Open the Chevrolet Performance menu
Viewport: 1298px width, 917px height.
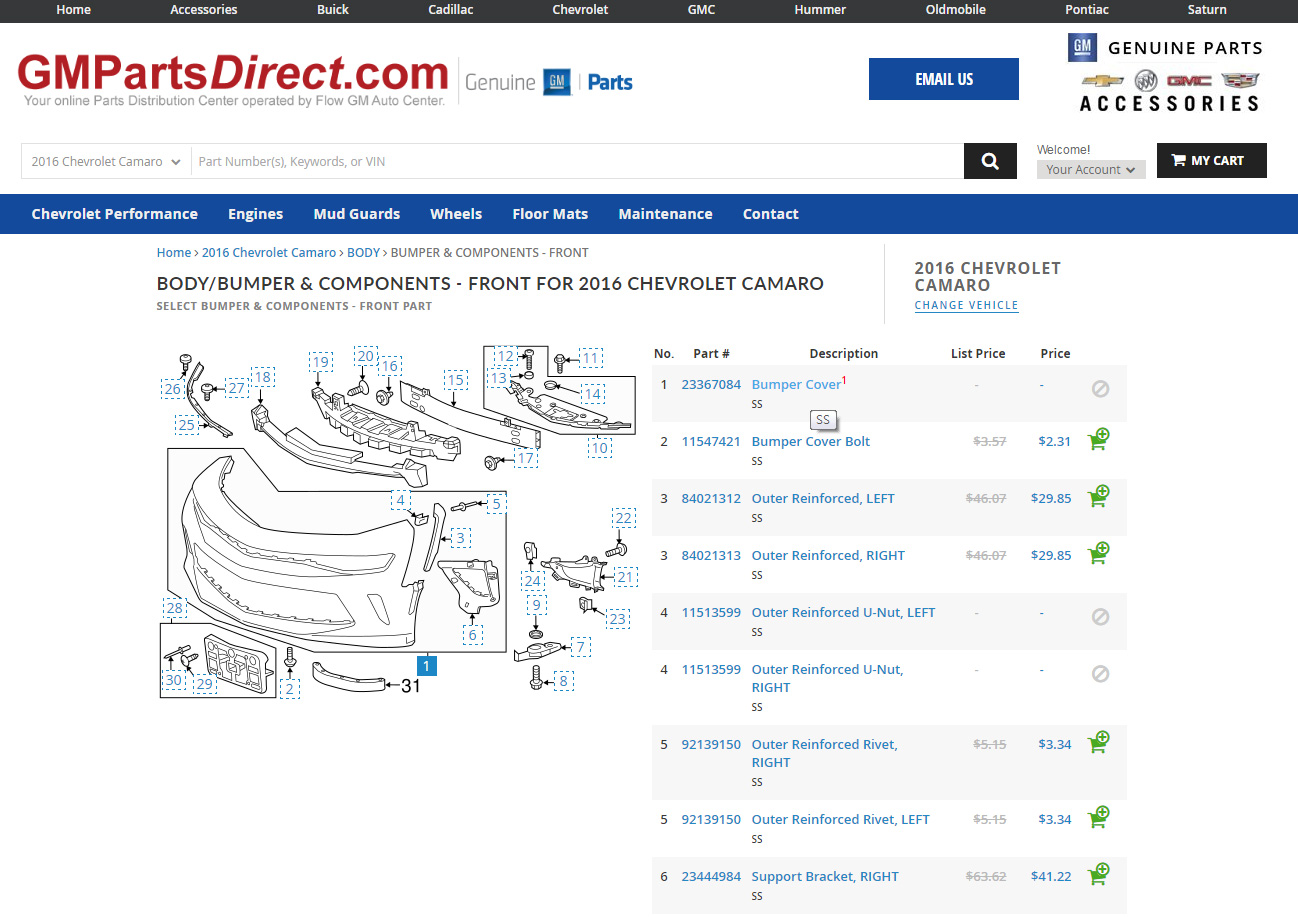click(x=115, y=214)
